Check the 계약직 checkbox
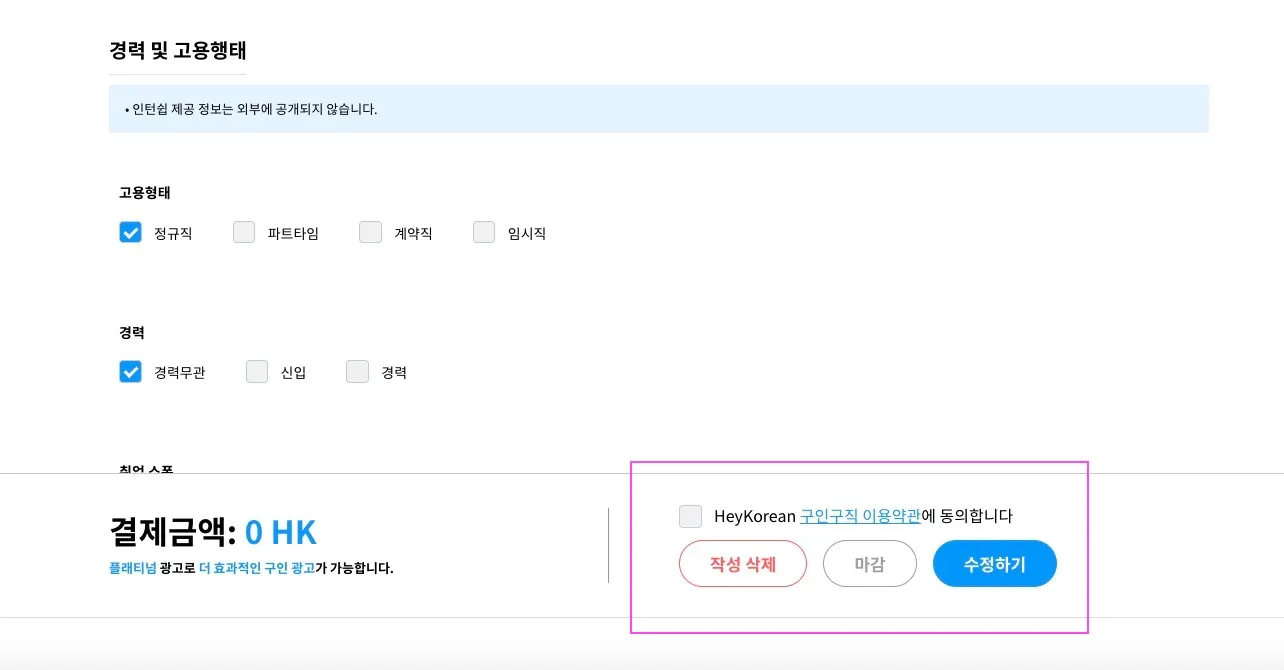The width and height of the screenshot is (1284, 670). coord(371,233)
